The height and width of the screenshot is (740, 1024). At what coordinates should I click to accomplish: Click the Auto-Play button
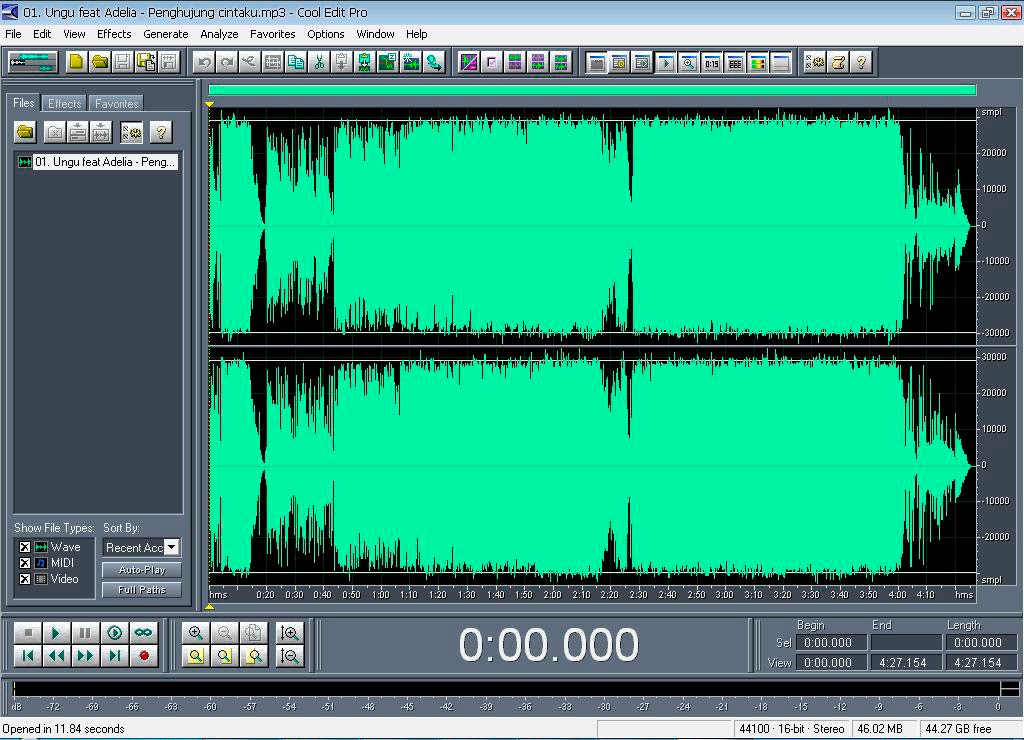click(x=142, y=570)
